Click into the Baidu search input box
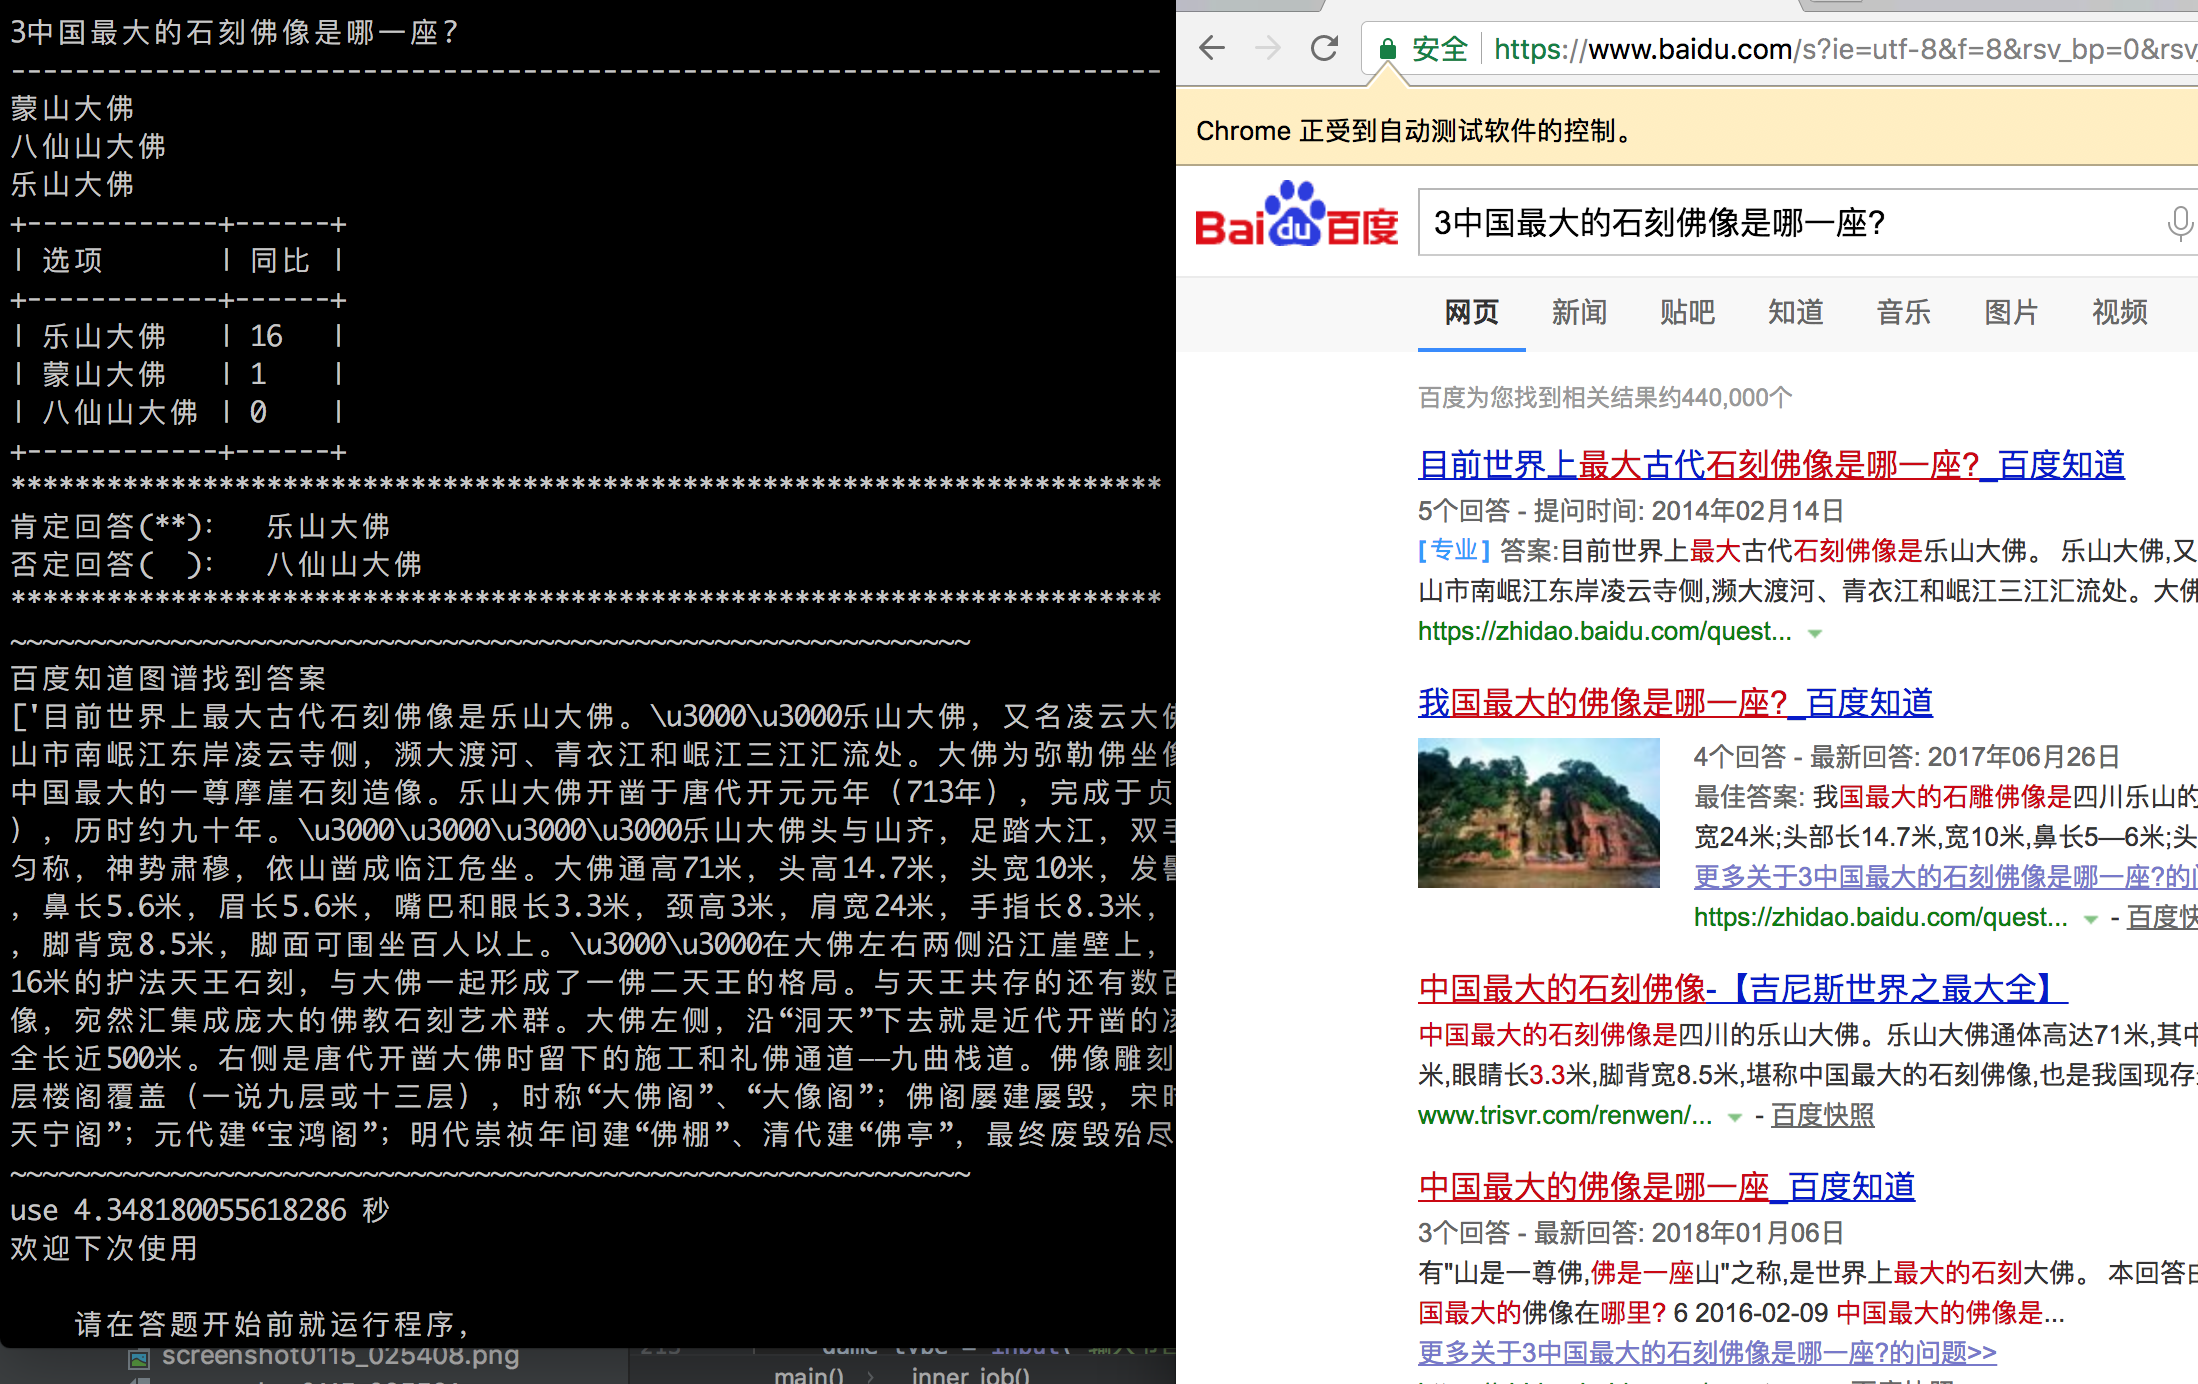This screenshot has height=1384, width=2198. tap(1780, 222)
